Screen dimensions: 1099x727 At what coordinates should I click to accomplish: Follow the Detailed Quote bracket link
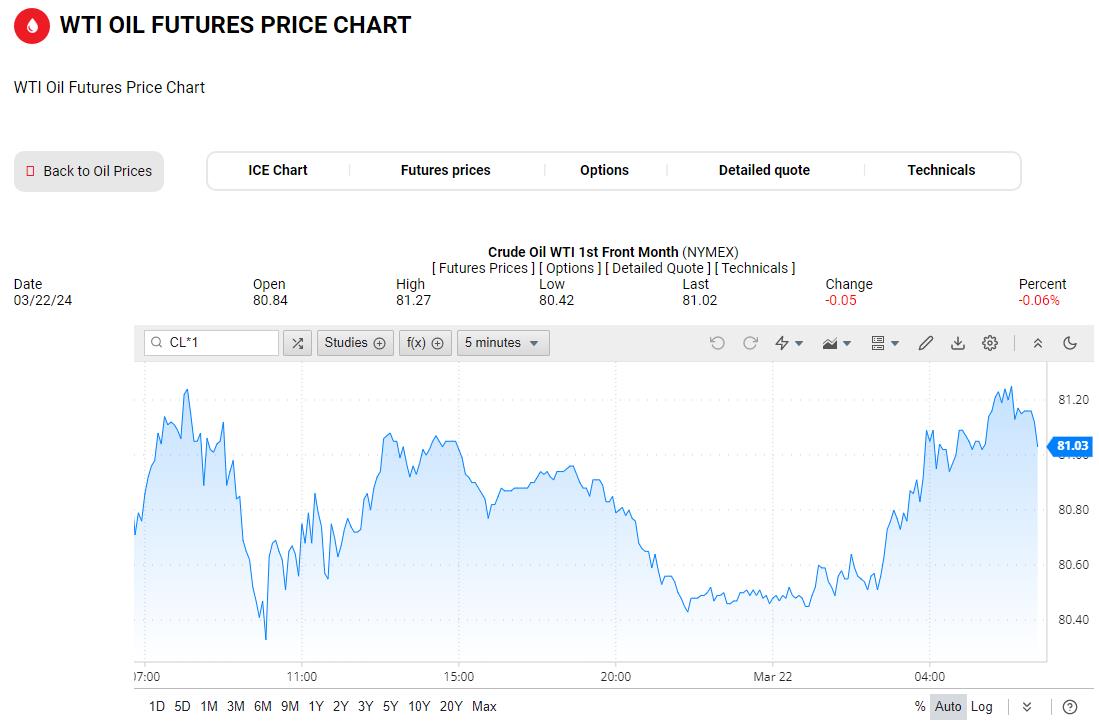(657, 268)
